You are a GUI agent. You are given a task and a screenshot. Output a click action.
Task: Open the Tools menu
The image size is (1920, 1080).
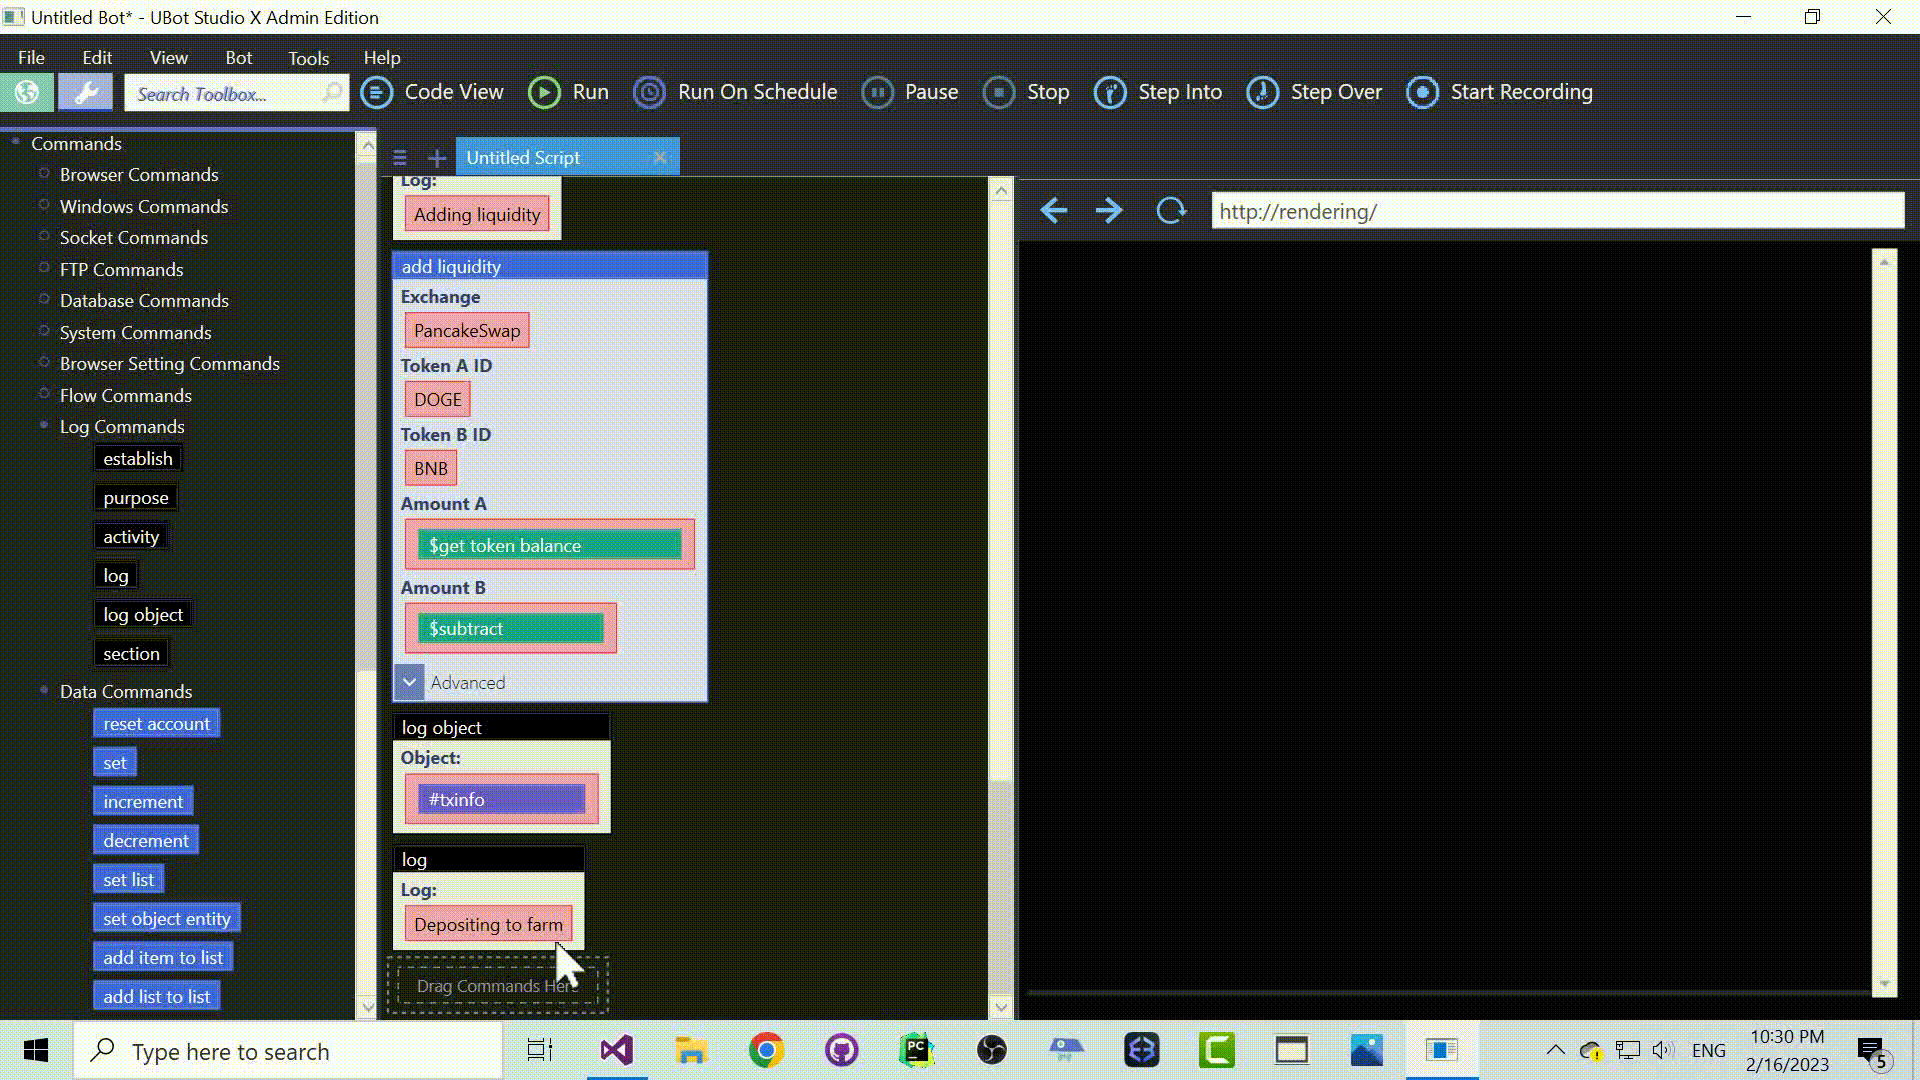[308, 58]
